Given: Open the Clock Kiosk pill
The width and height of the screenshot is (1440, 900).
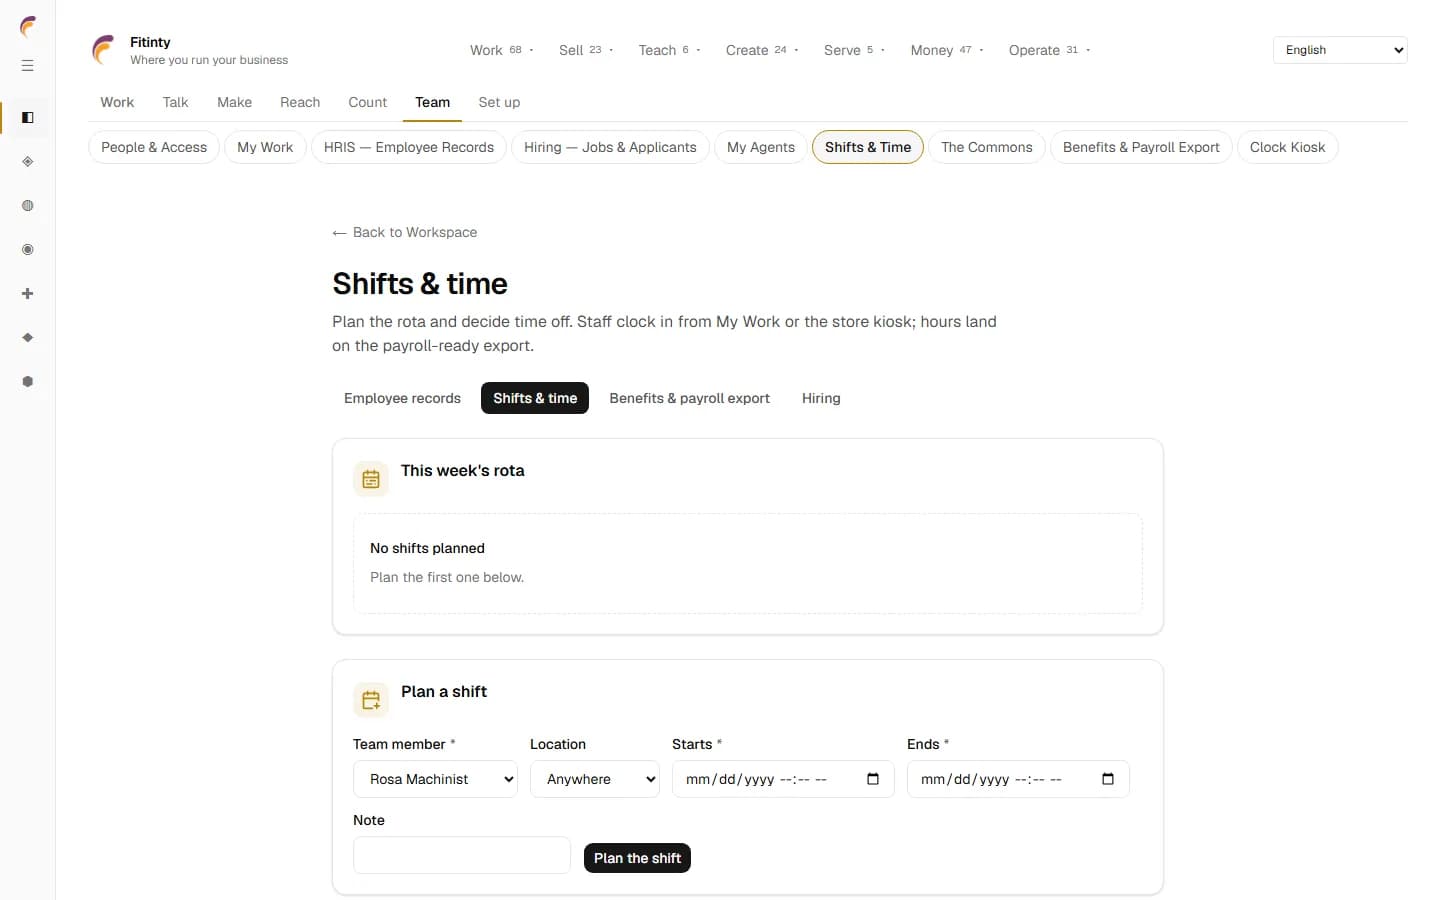Looking at the screenshot, I should [x=1287, y=147].
